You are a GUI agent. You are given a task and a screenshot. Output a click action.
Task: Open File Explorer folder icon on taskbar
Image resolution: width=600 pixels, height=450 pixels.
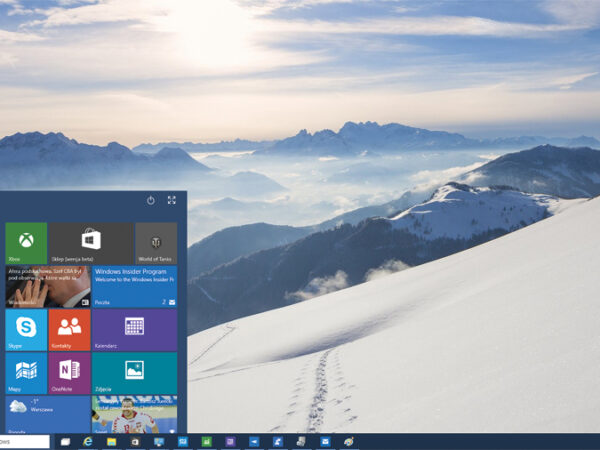click(112, 441)
